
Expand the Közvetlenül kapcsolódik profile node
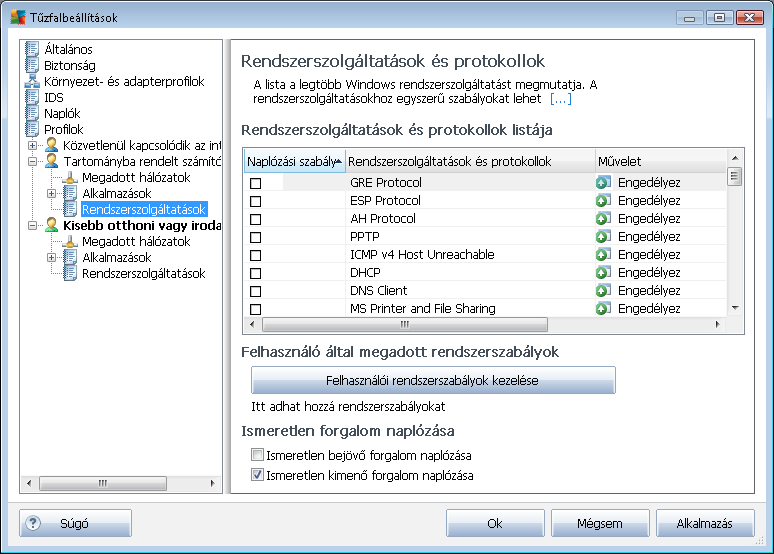(32, 146)
